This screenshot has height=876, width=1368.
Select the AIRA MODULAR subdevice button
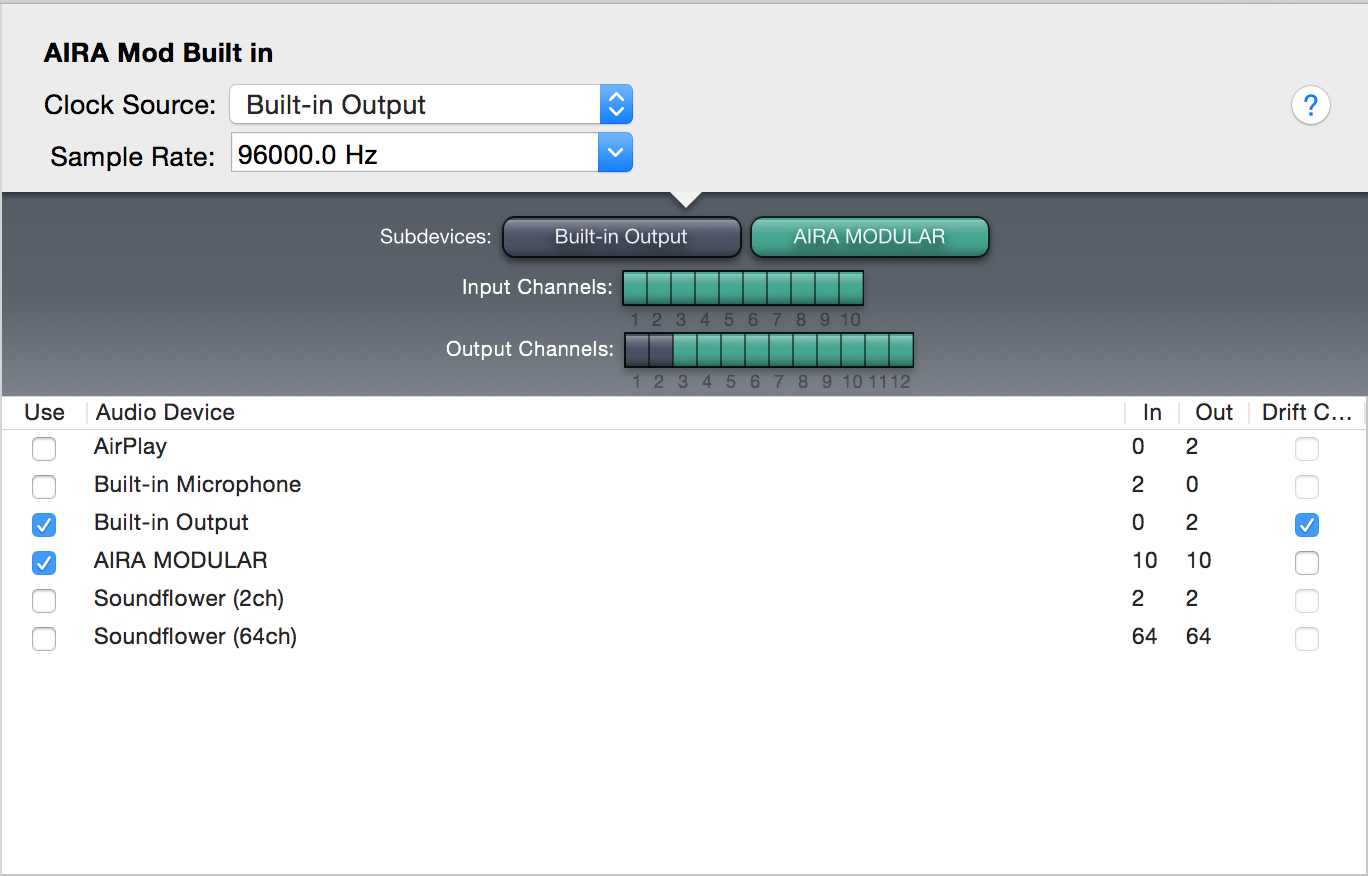coord(869,237)
